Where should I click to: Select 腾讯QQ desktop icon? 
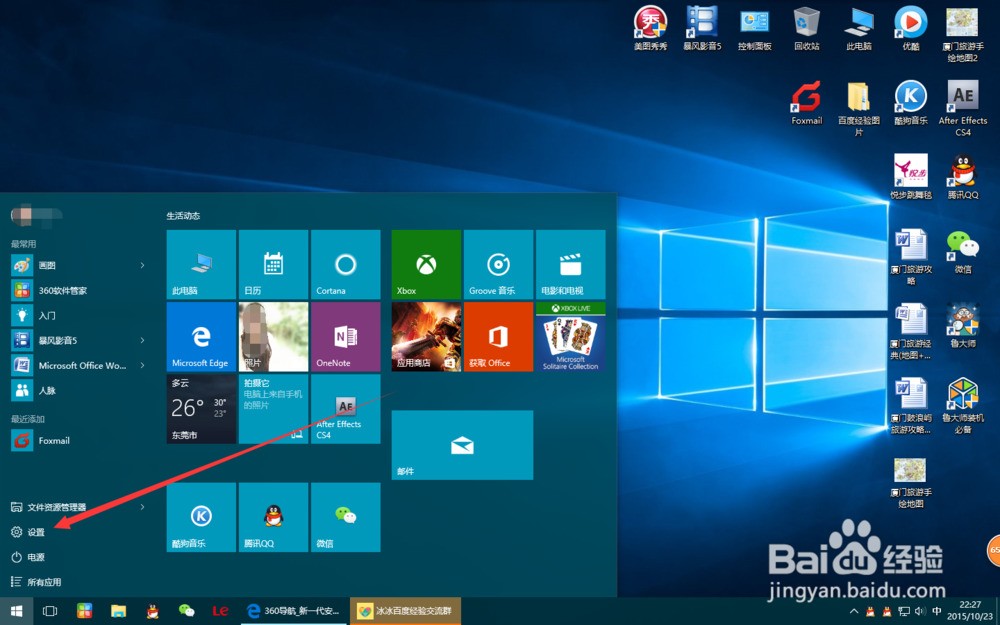[x=962, y=177]
